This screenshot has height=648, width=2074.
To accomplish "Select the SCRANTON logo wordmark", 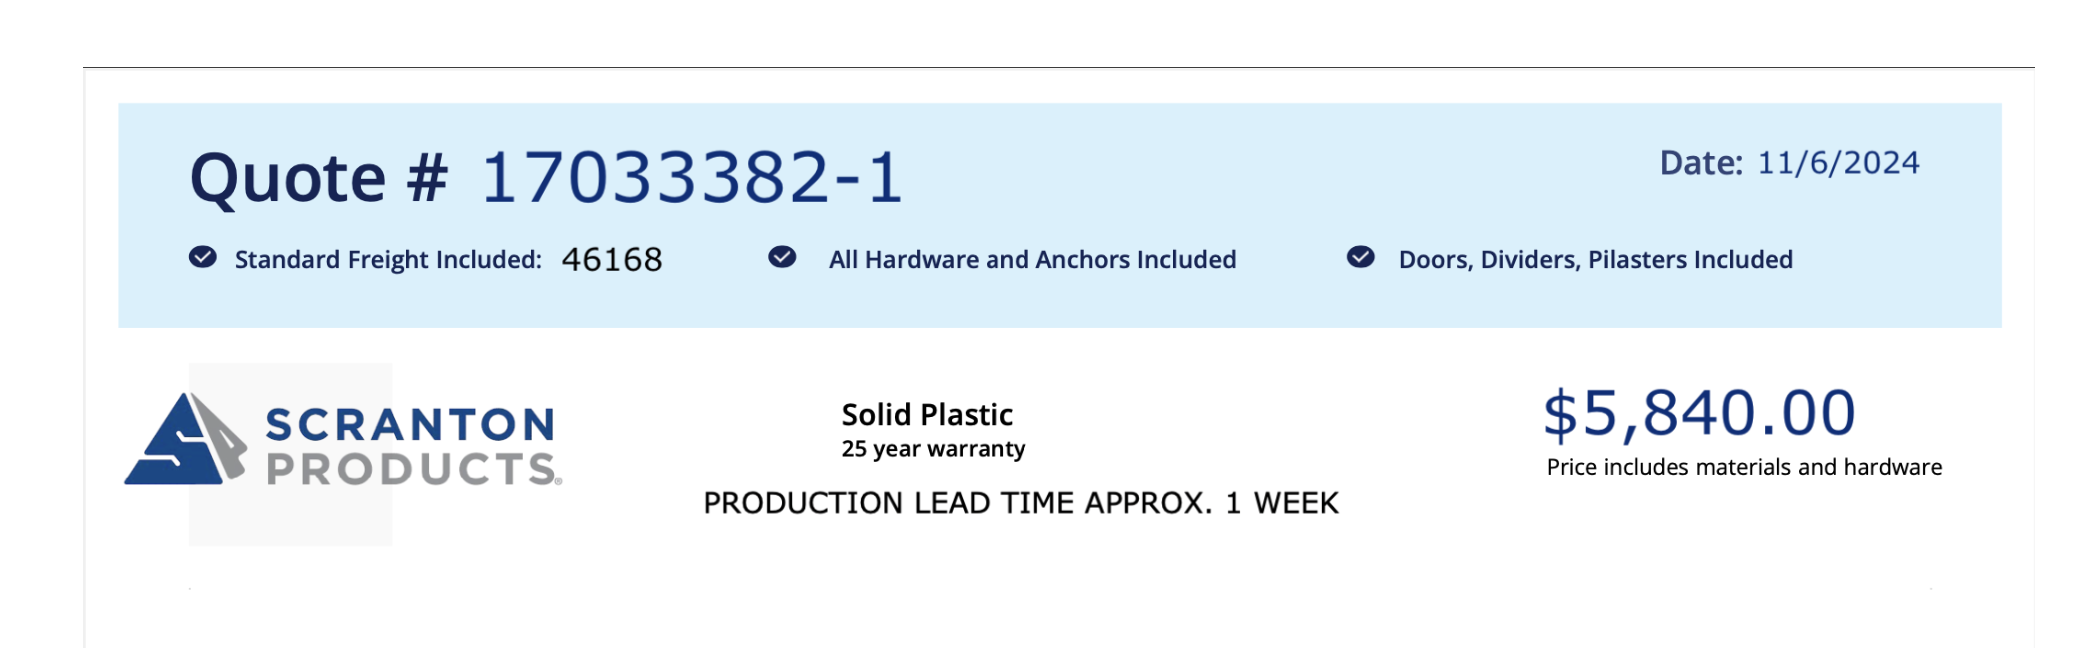I will [410, 424].
